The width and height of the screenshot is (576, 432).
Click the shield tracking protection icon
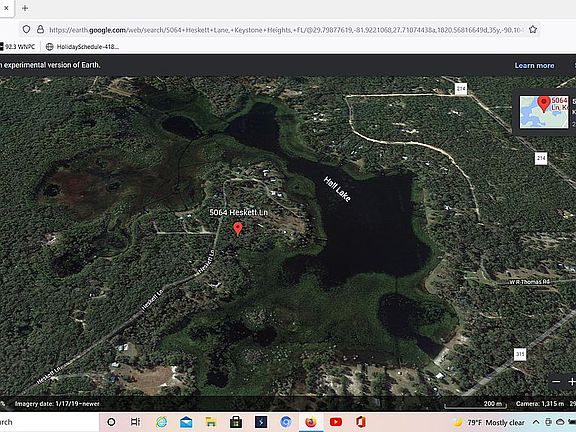tap(26, 29)
